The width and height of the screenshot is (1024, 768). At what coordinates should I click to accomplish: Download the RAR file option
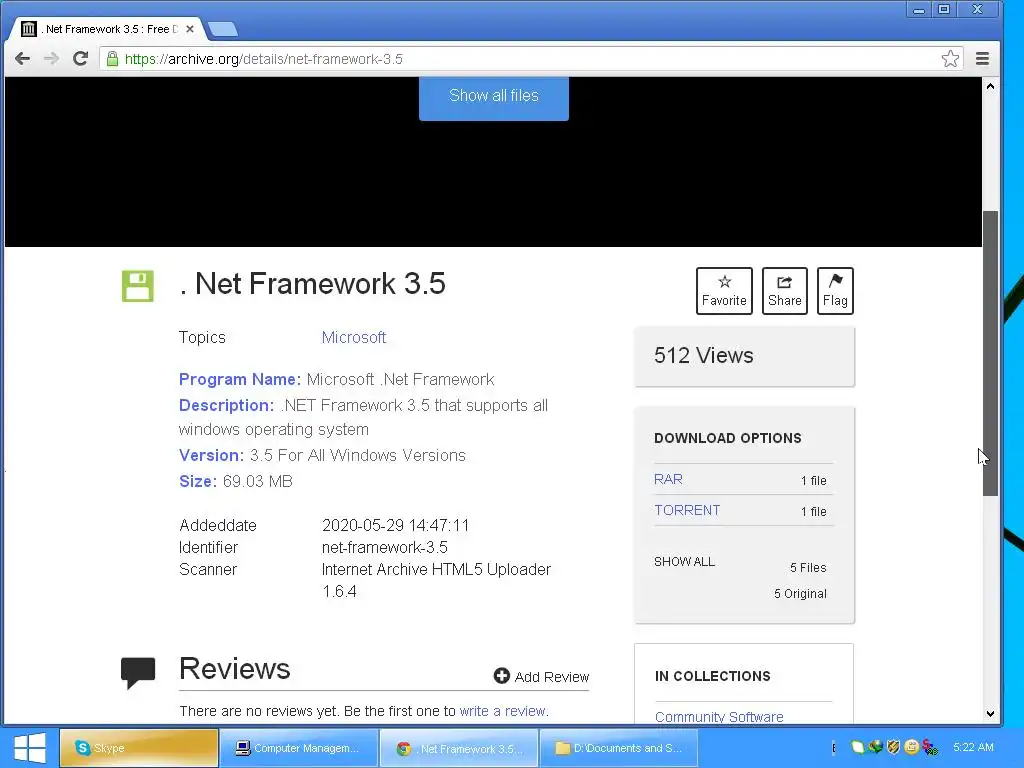point(668,479)
